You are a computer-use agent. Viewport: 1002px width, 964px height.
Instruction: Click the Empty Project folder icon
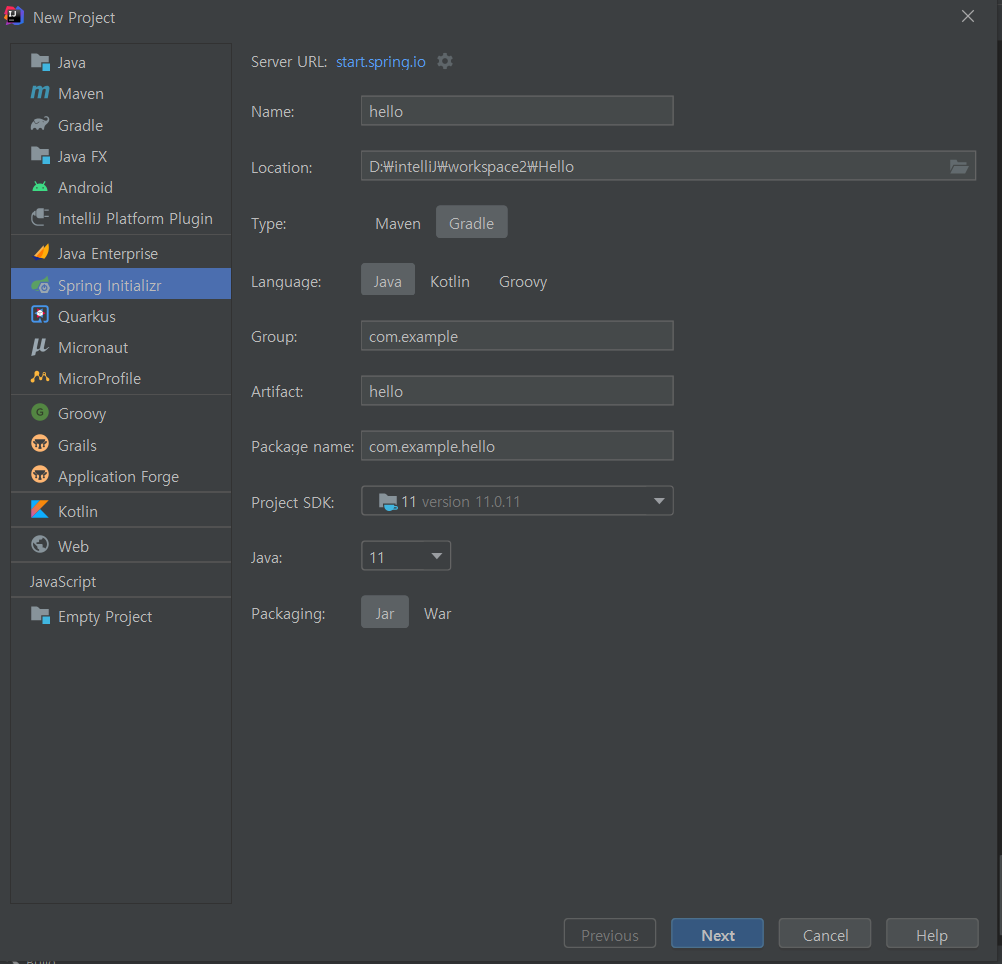click(40, 615)
